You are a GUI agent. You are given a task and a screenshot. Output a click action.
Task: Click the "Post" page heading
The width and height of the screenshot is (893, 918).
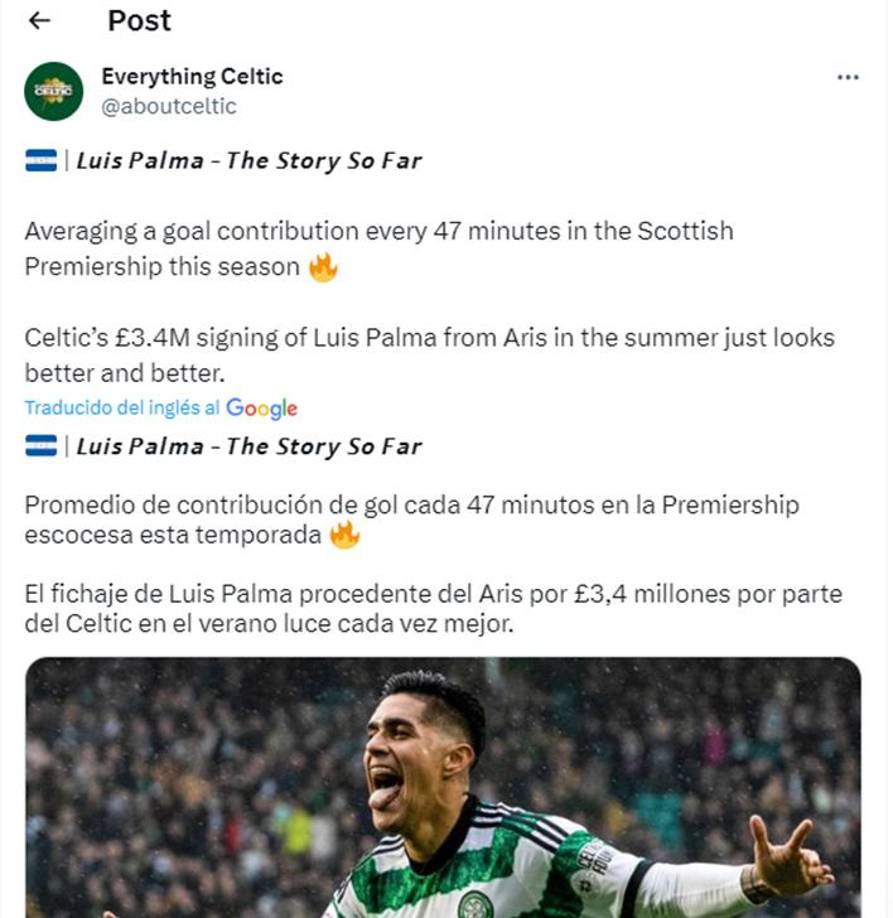pos(139,21)
